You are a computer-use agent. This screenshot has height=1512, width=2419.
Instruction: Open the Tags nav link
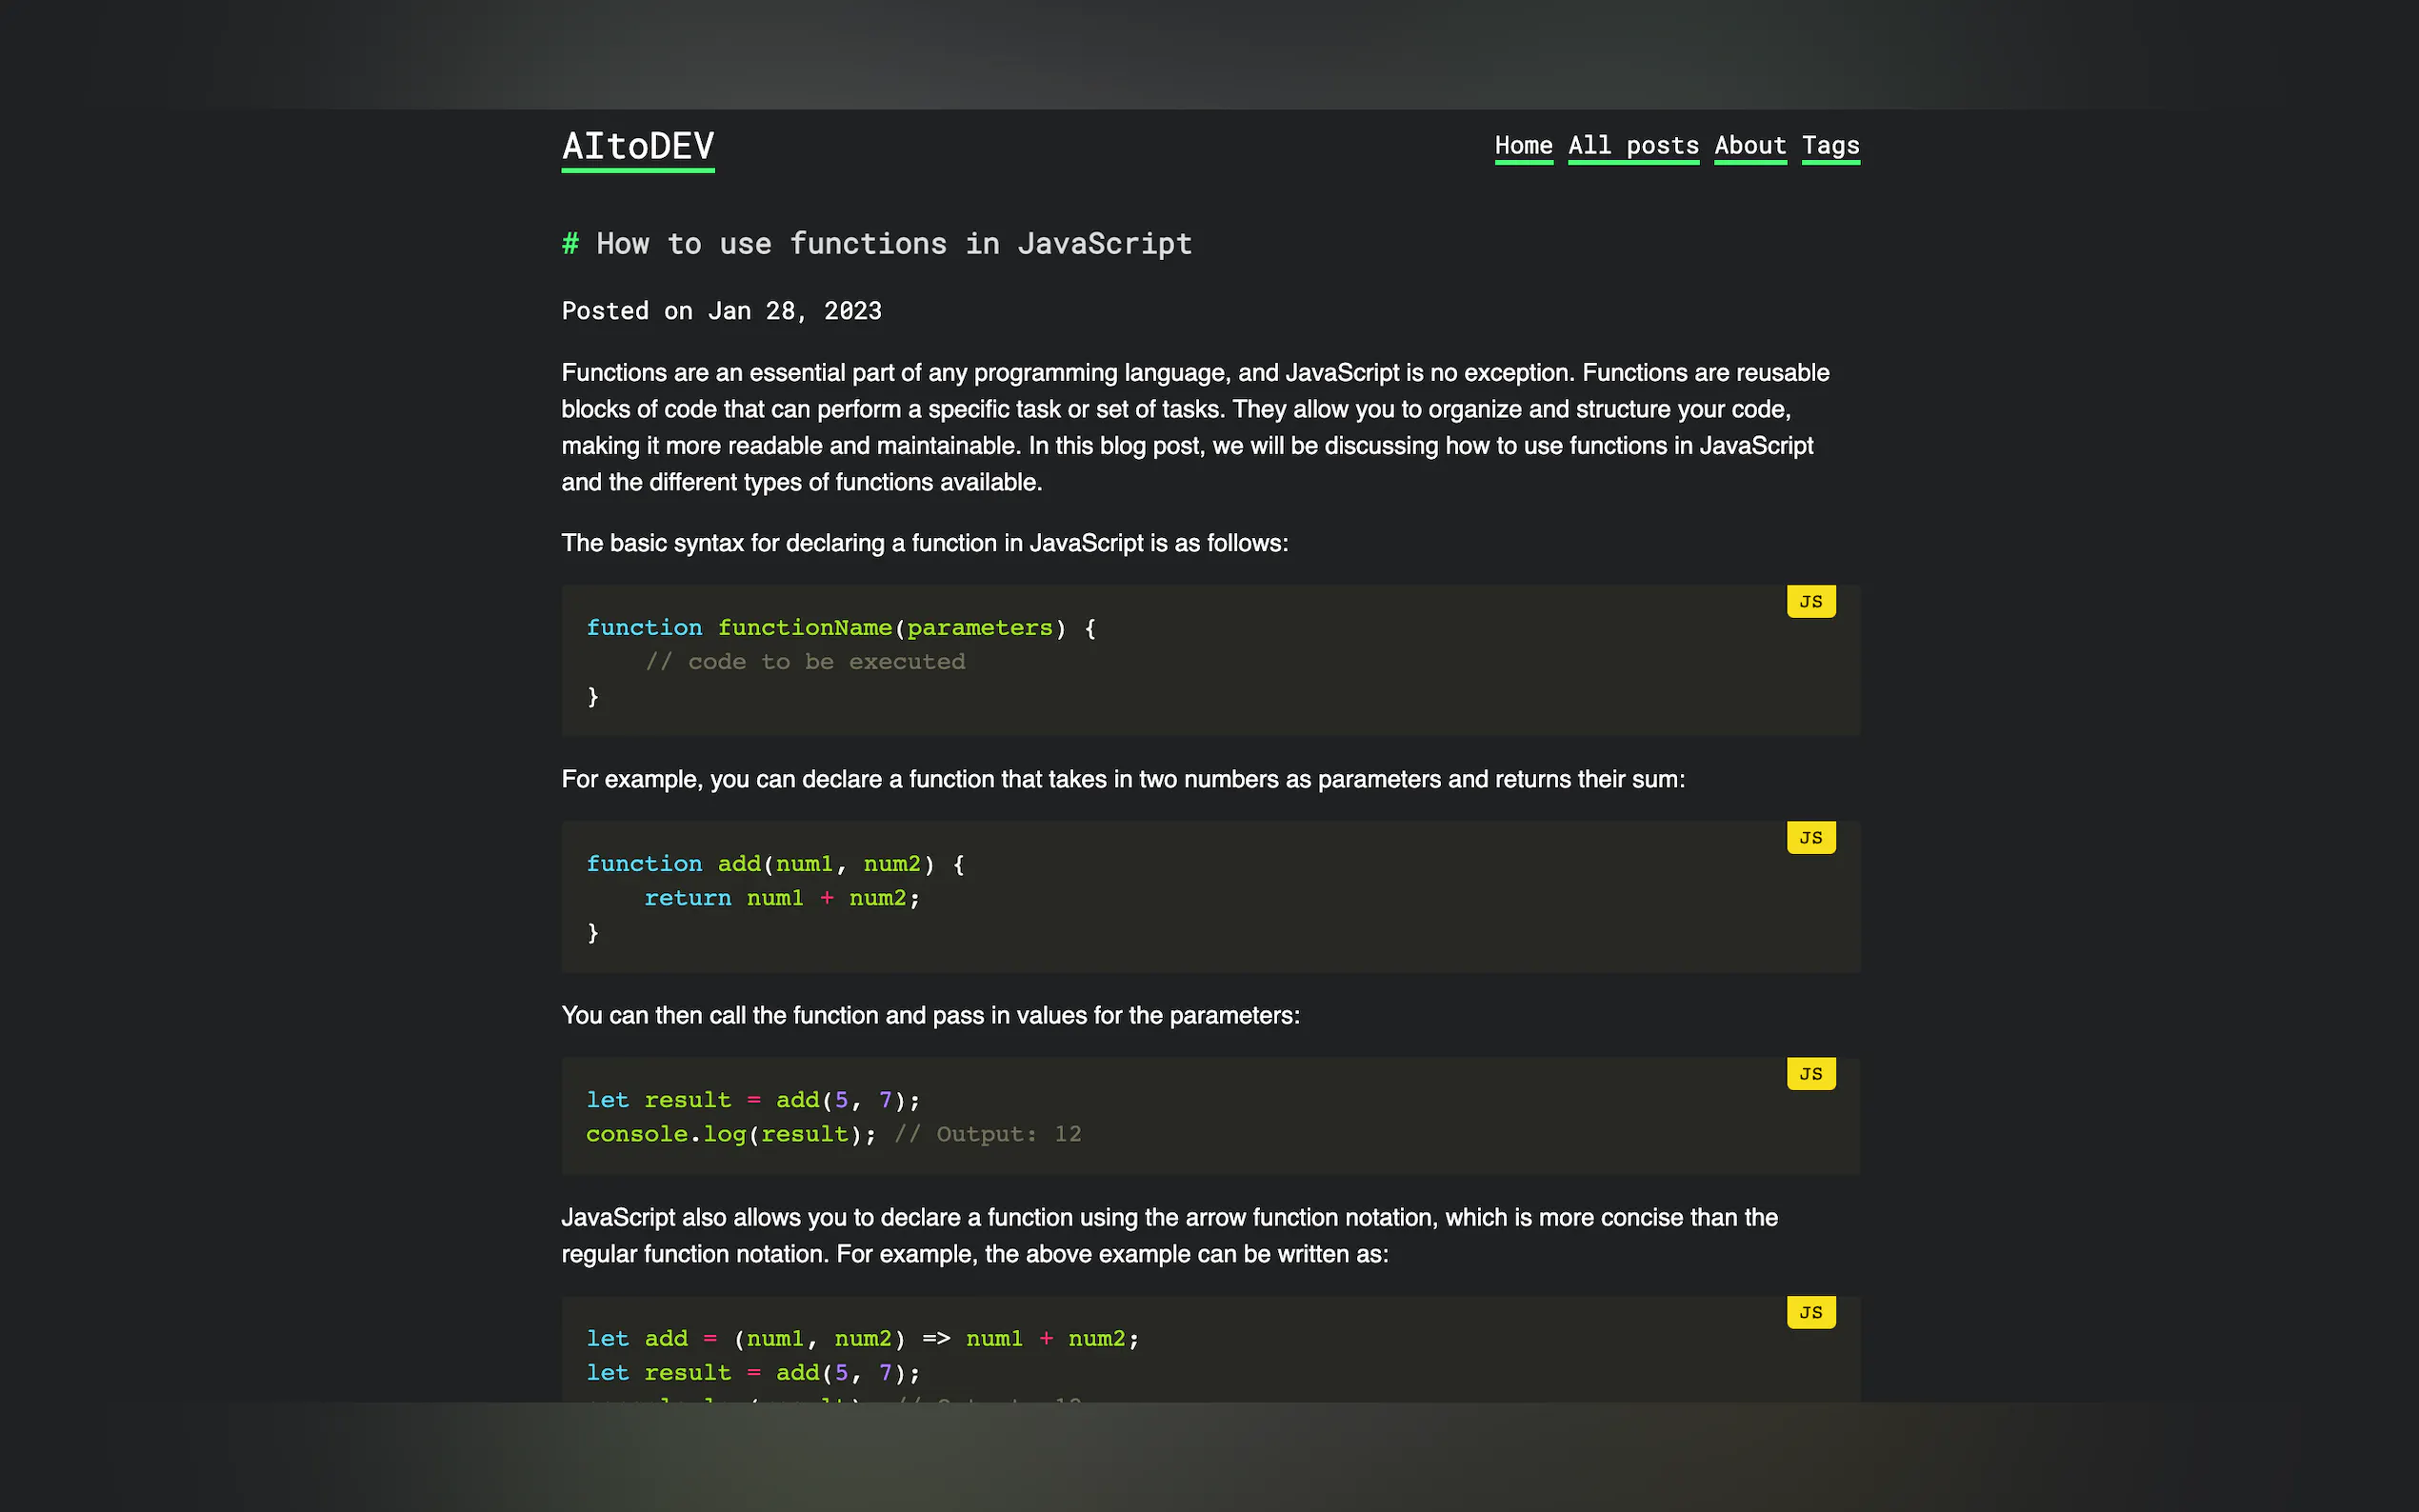pyautogui.click(x=1830, y=146)
